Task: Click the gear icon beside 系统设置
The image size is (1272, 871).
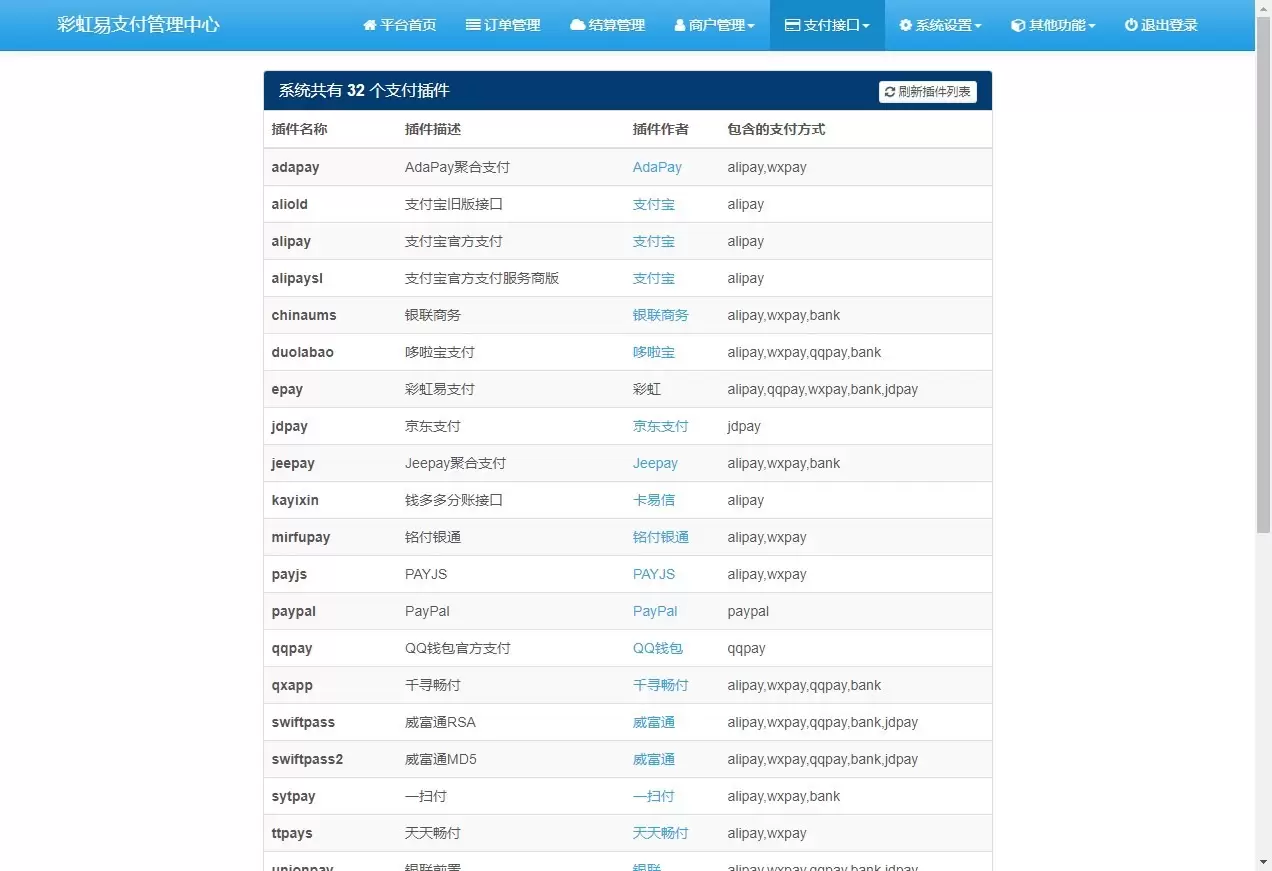Action: pyautogui.click(x=906, y=25)
